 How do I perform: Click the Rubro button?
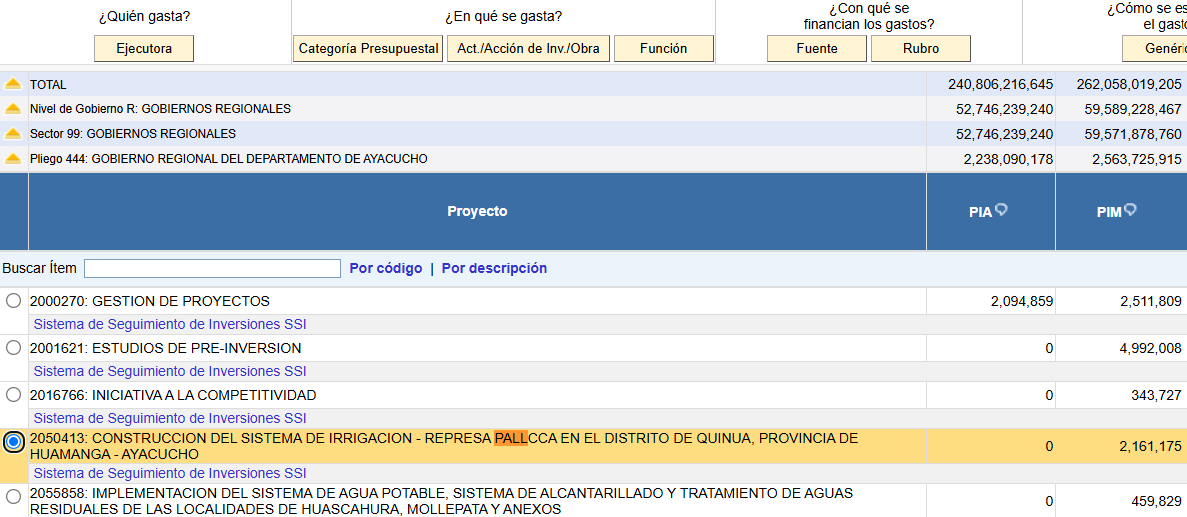[x=921, y=48]
